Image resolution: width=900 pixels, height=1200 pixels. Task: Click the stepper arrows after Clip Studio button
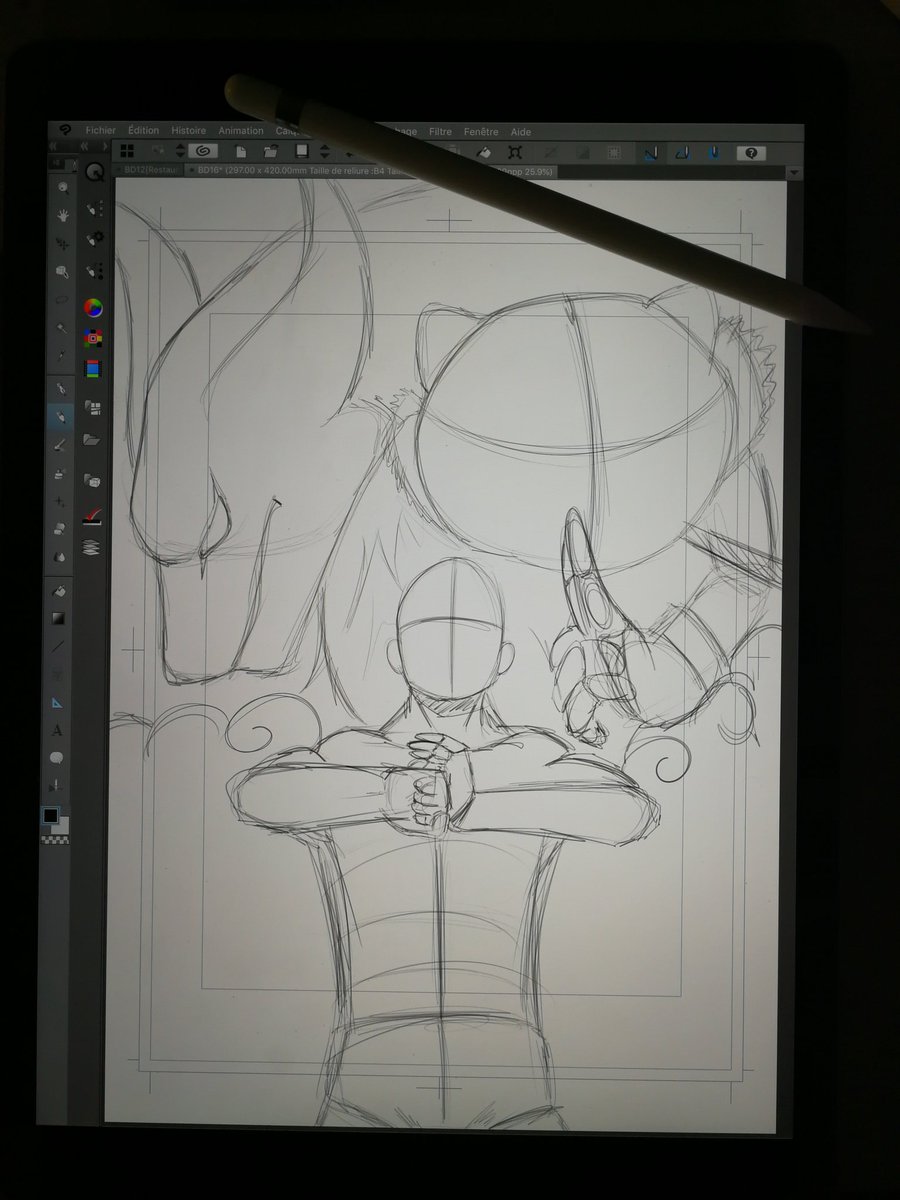(180, 151)
